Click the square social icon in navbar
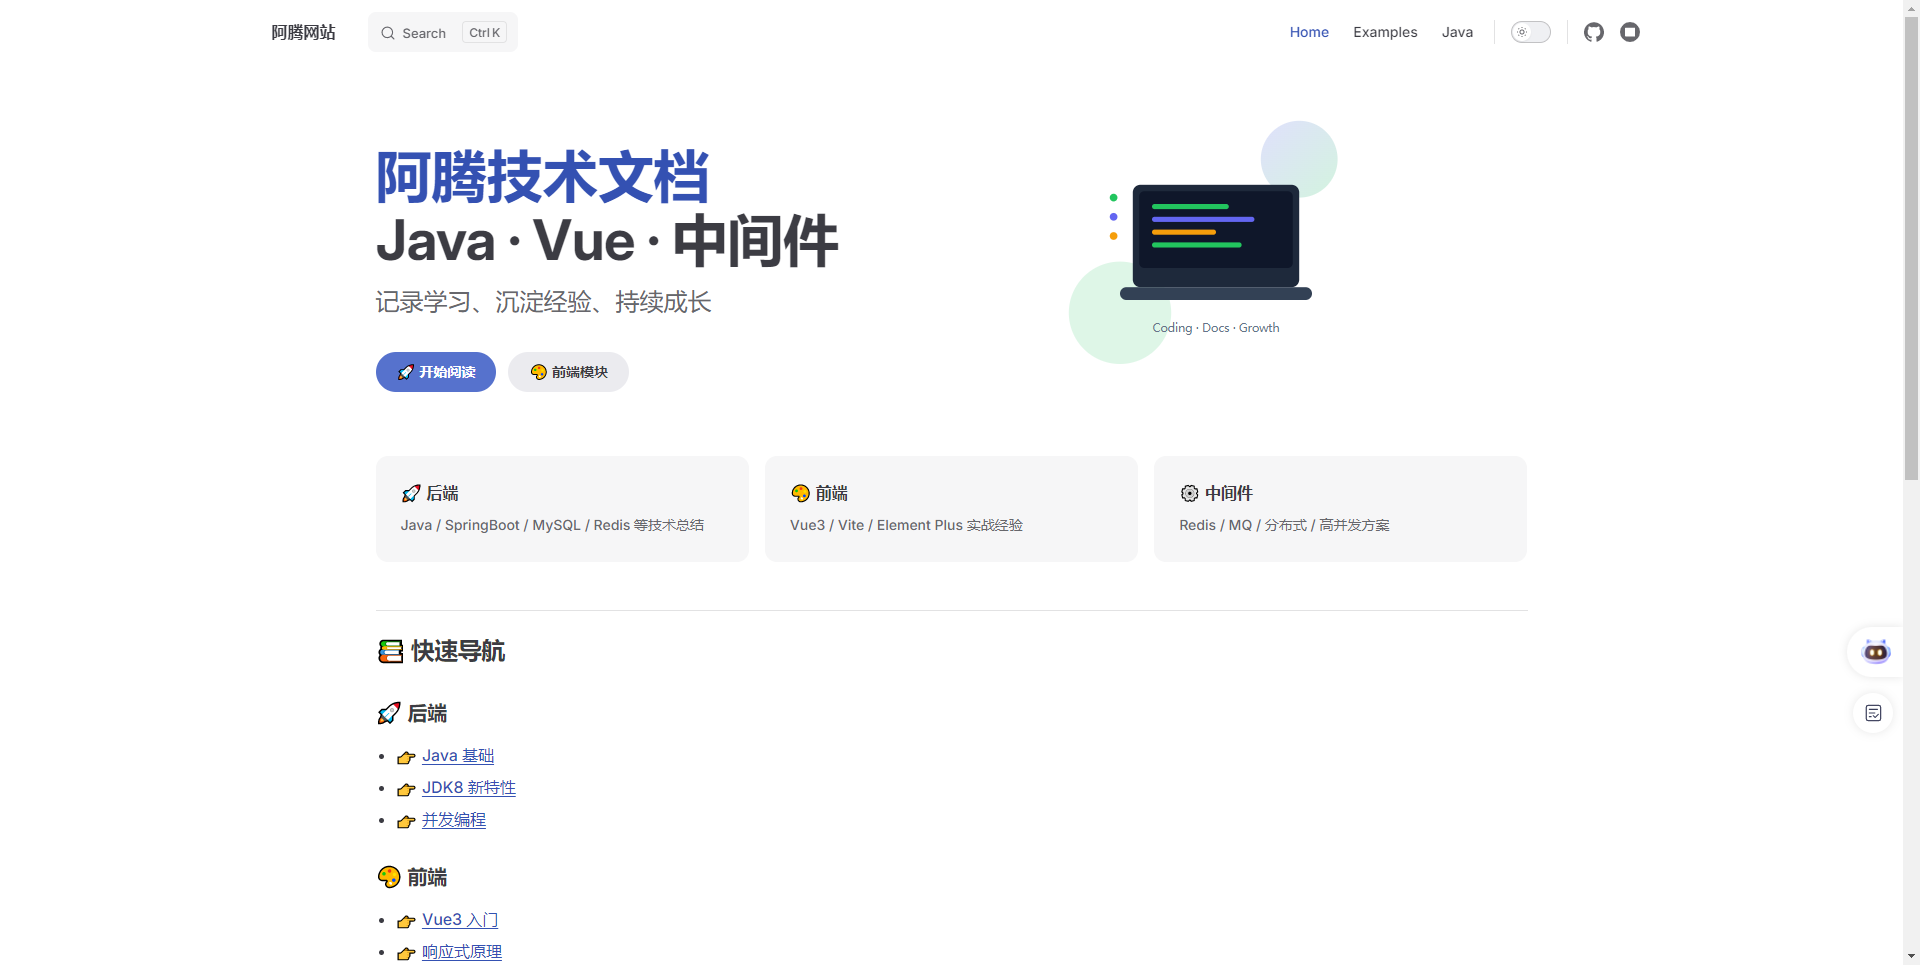1920x965 pixels. (1630, 32)
